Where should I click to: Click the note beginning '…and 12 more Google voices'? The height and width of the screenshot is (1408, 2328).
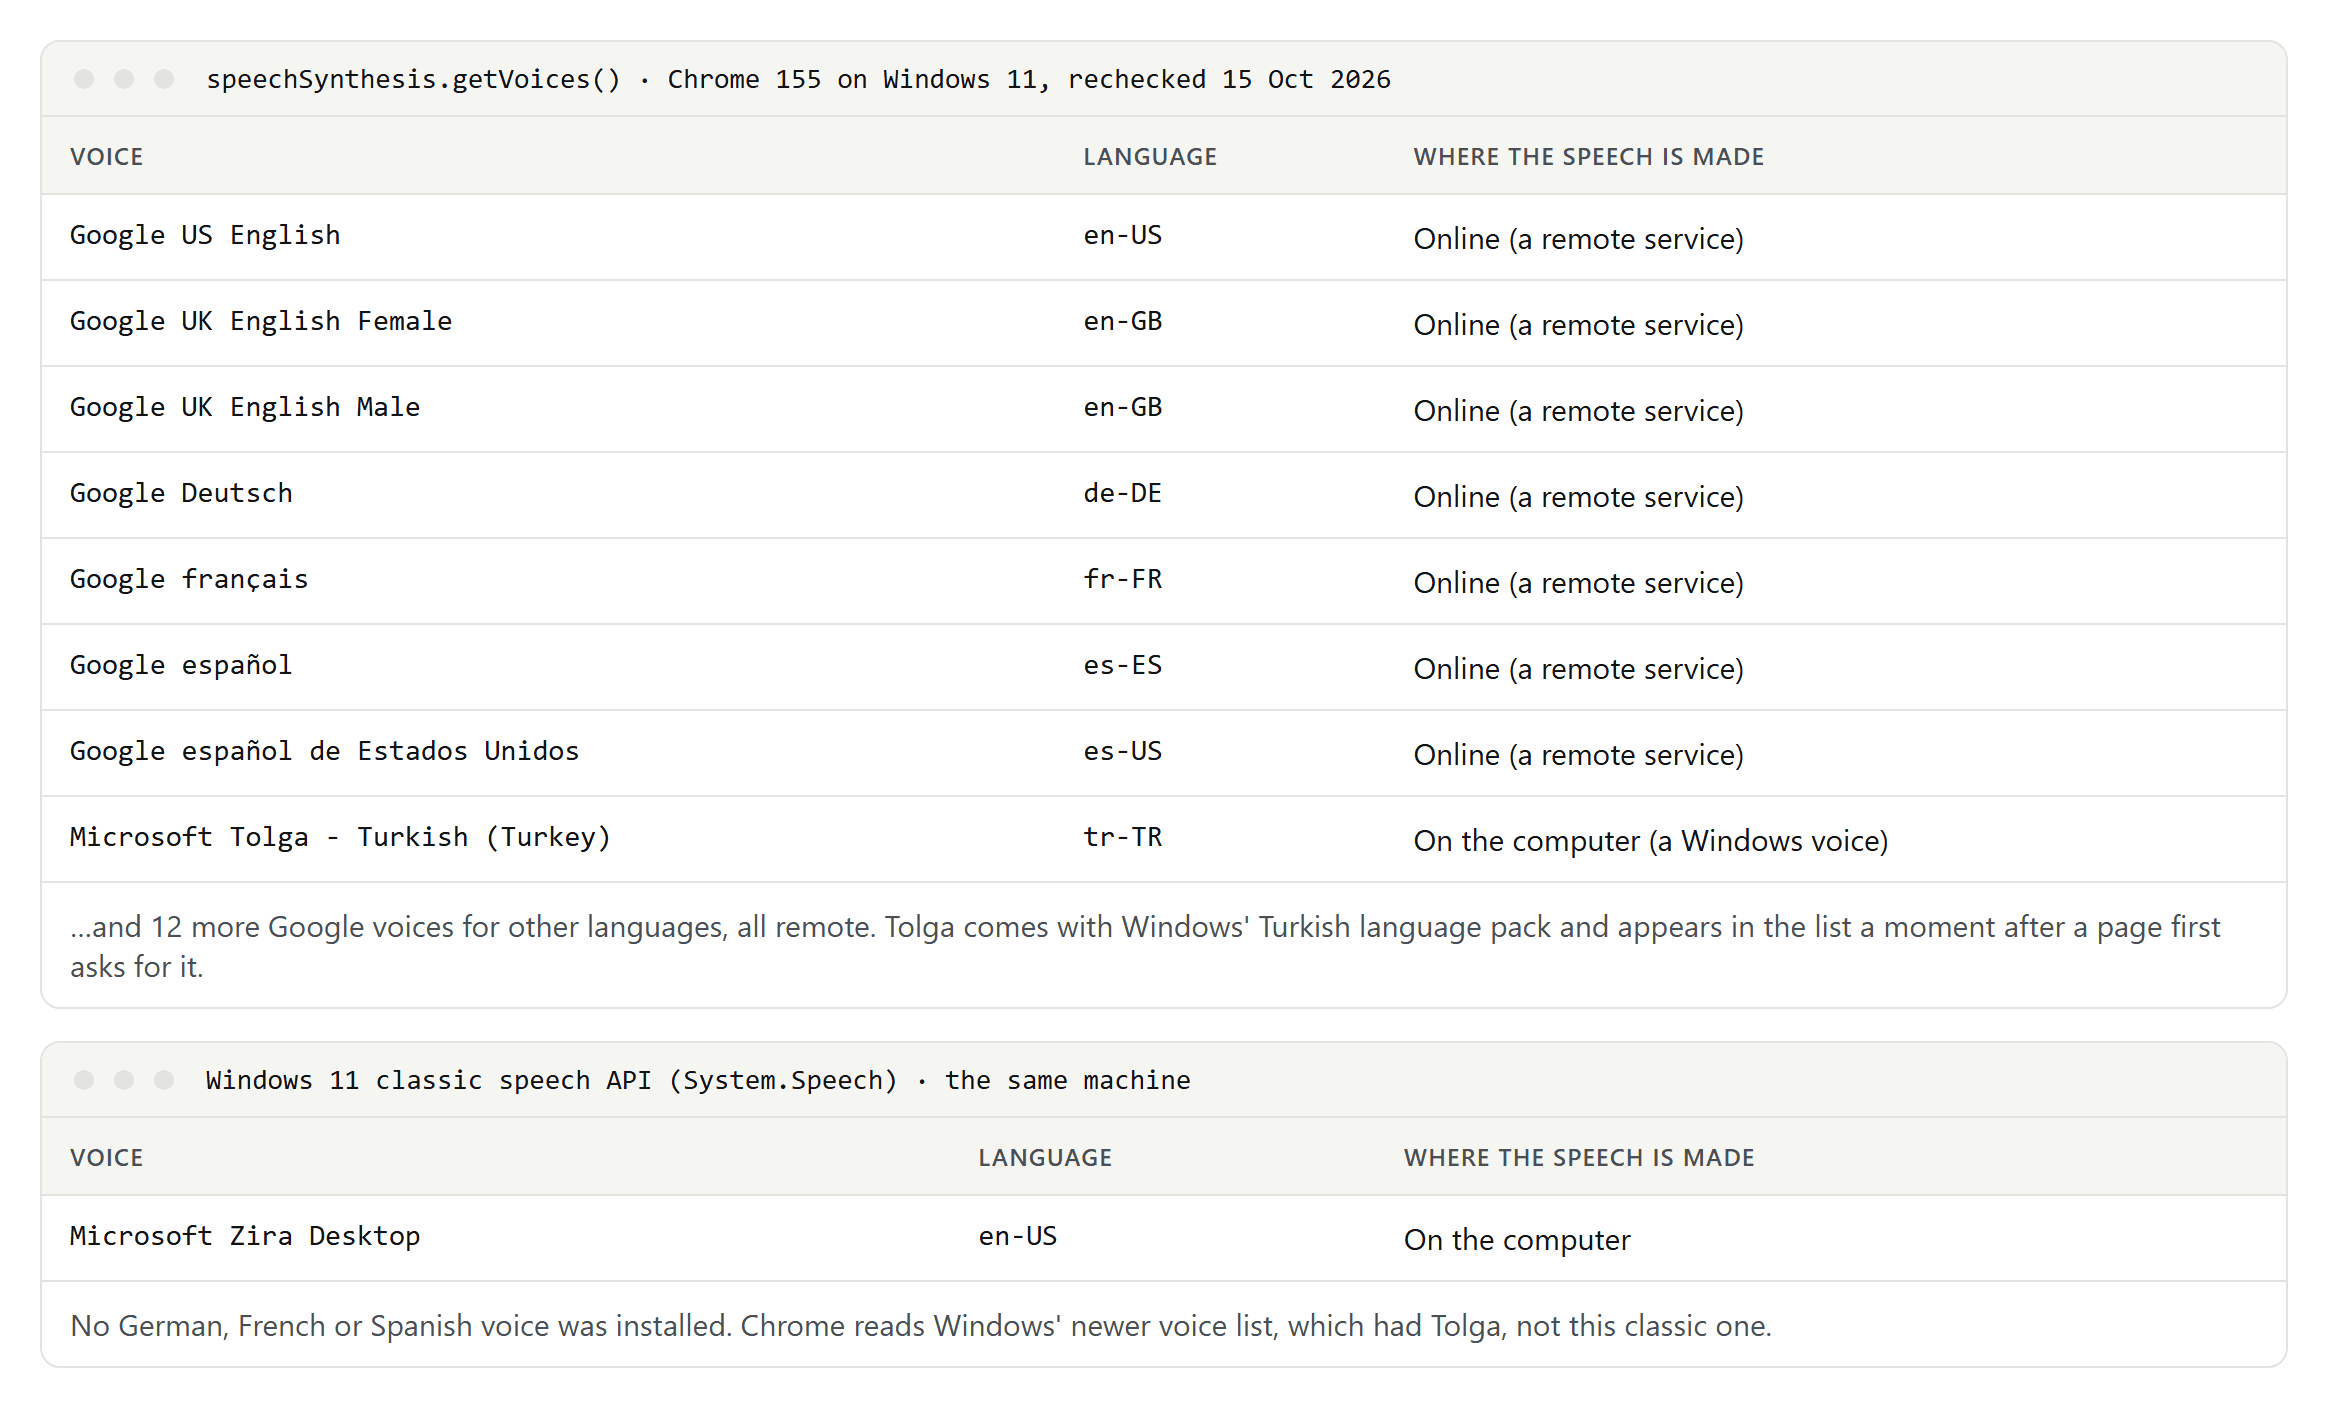tap(1144, 946)
